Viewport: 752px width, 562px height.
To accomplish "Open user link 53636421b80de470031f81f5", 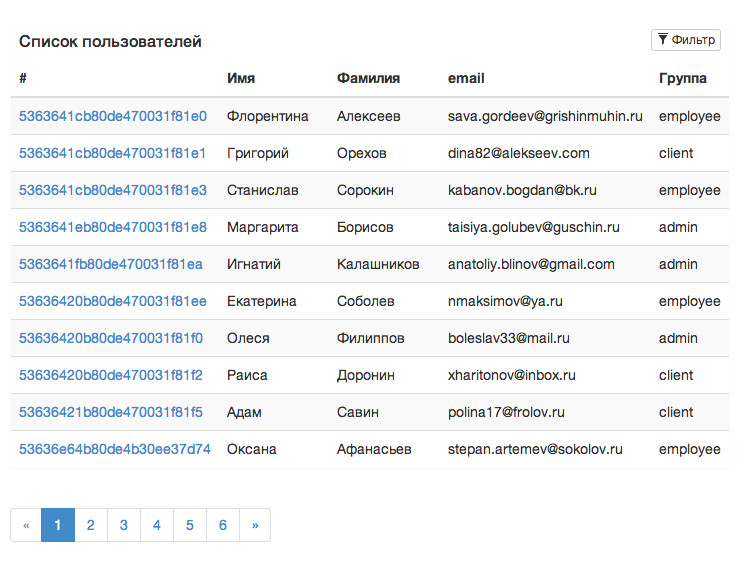I will point(111,411).
